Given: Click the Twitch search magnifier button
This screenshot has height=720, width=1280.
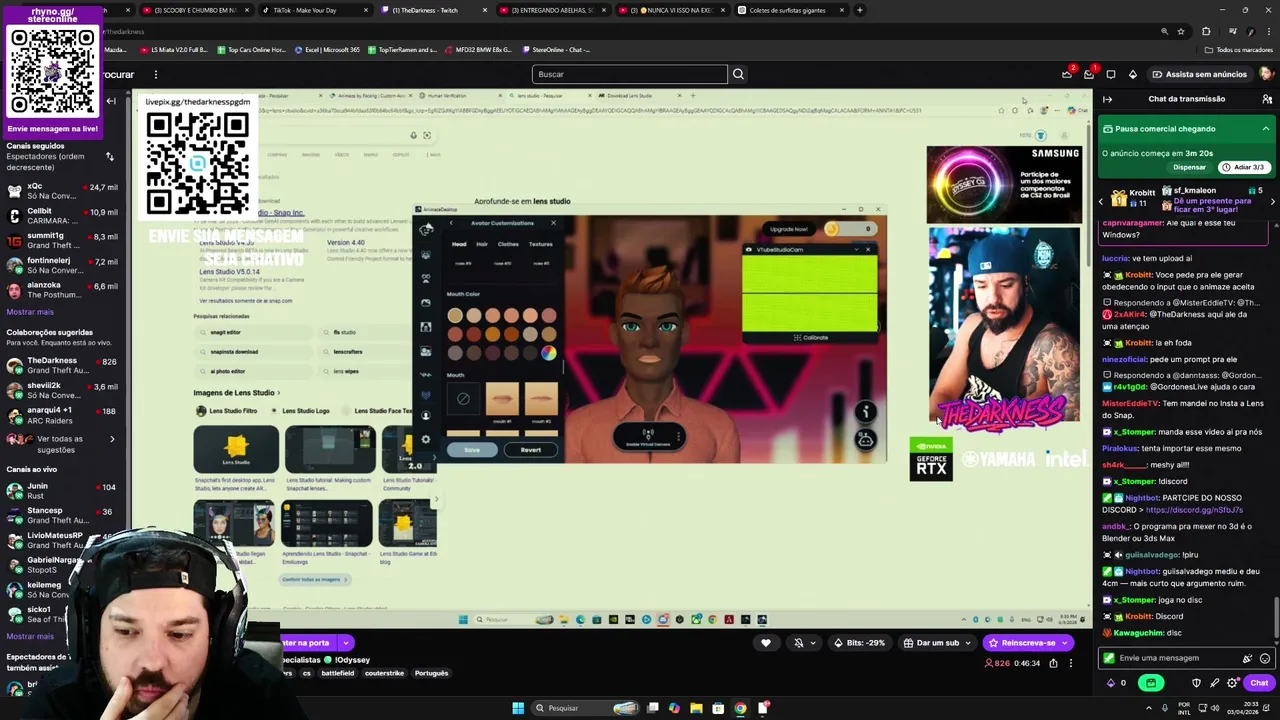Looking at the screenshot, I should pyautogui.click(x=738, y=74).
